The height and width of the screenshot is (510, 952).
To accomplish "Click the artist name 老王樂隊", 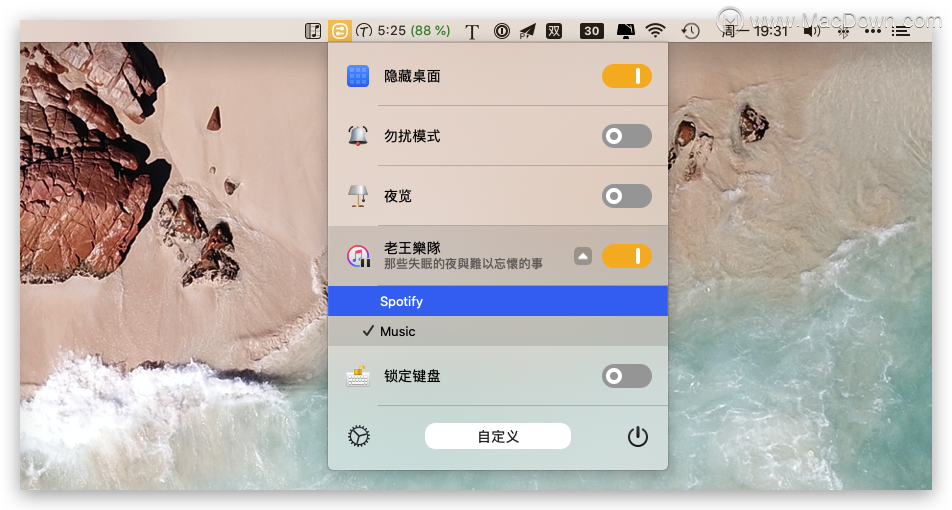I will click(x=412, y=248).
